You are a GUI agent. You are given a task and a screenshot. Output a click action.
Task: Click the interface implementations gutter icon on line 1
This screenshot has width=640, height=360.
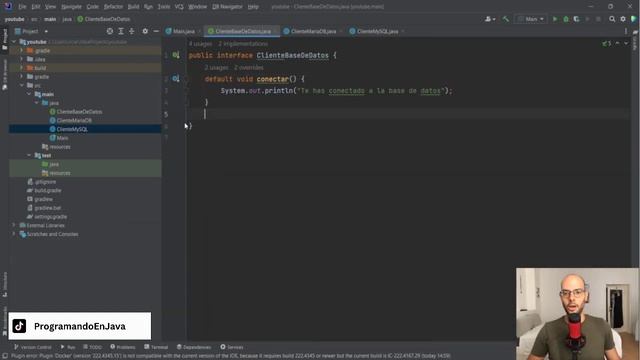point(176,55)
